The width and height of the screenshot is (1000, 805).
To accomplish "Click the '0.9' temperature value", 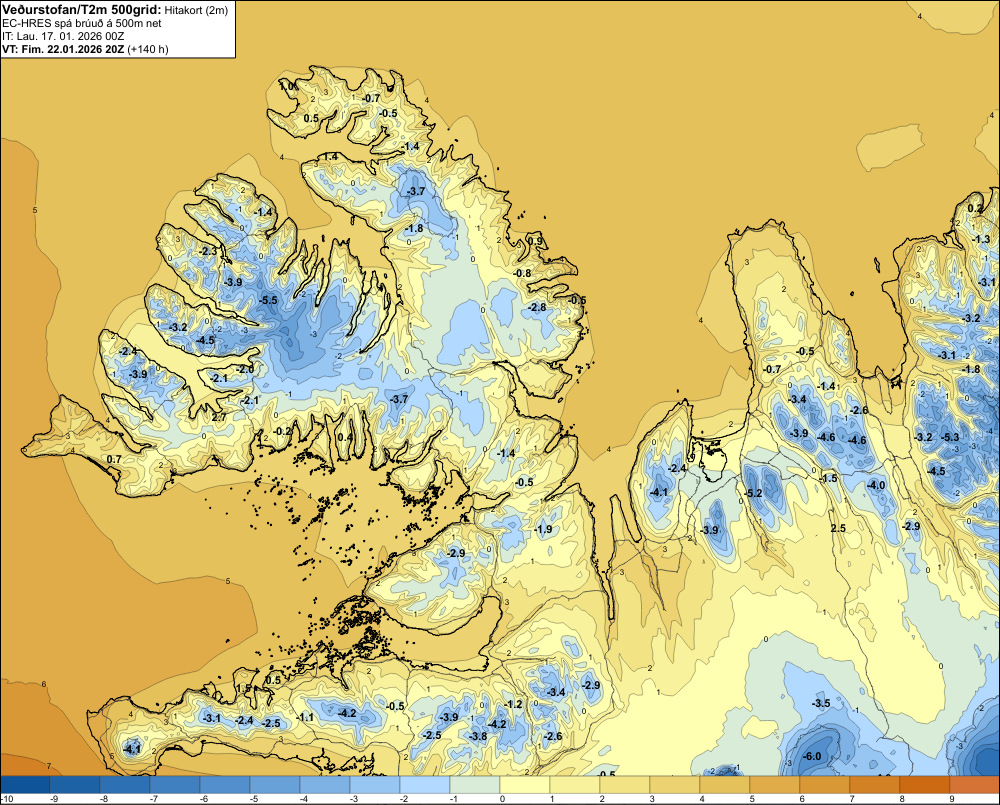I will click(536, 241).
